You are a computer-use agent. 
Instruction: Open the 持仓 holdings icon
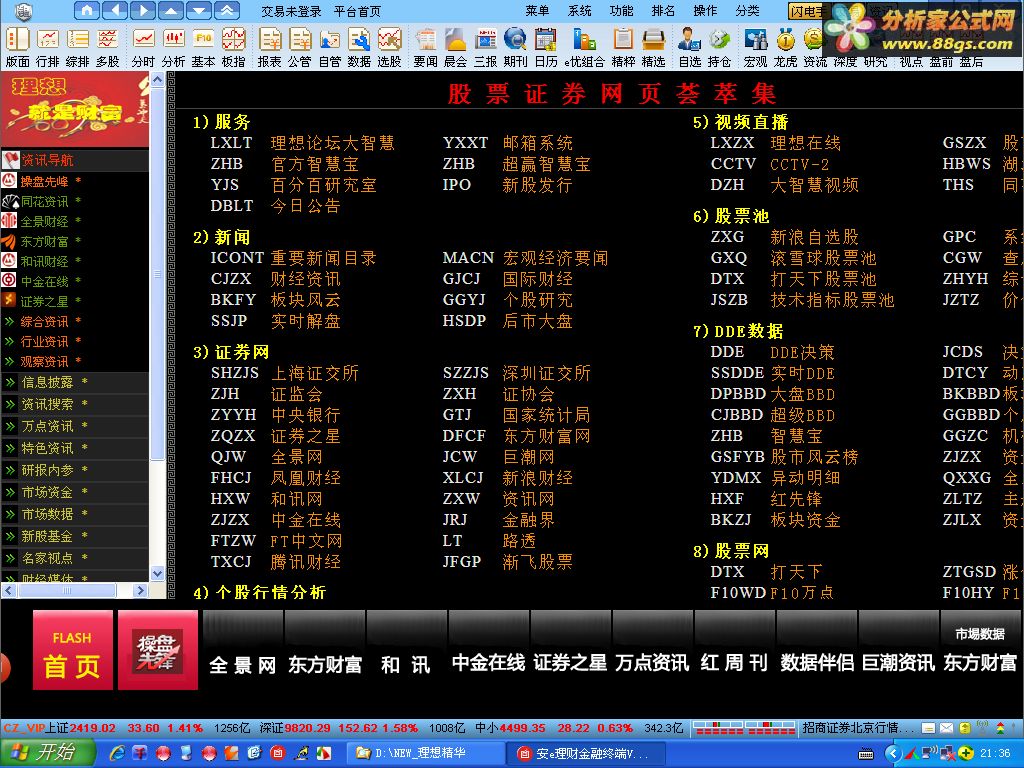tap(719, 47)
